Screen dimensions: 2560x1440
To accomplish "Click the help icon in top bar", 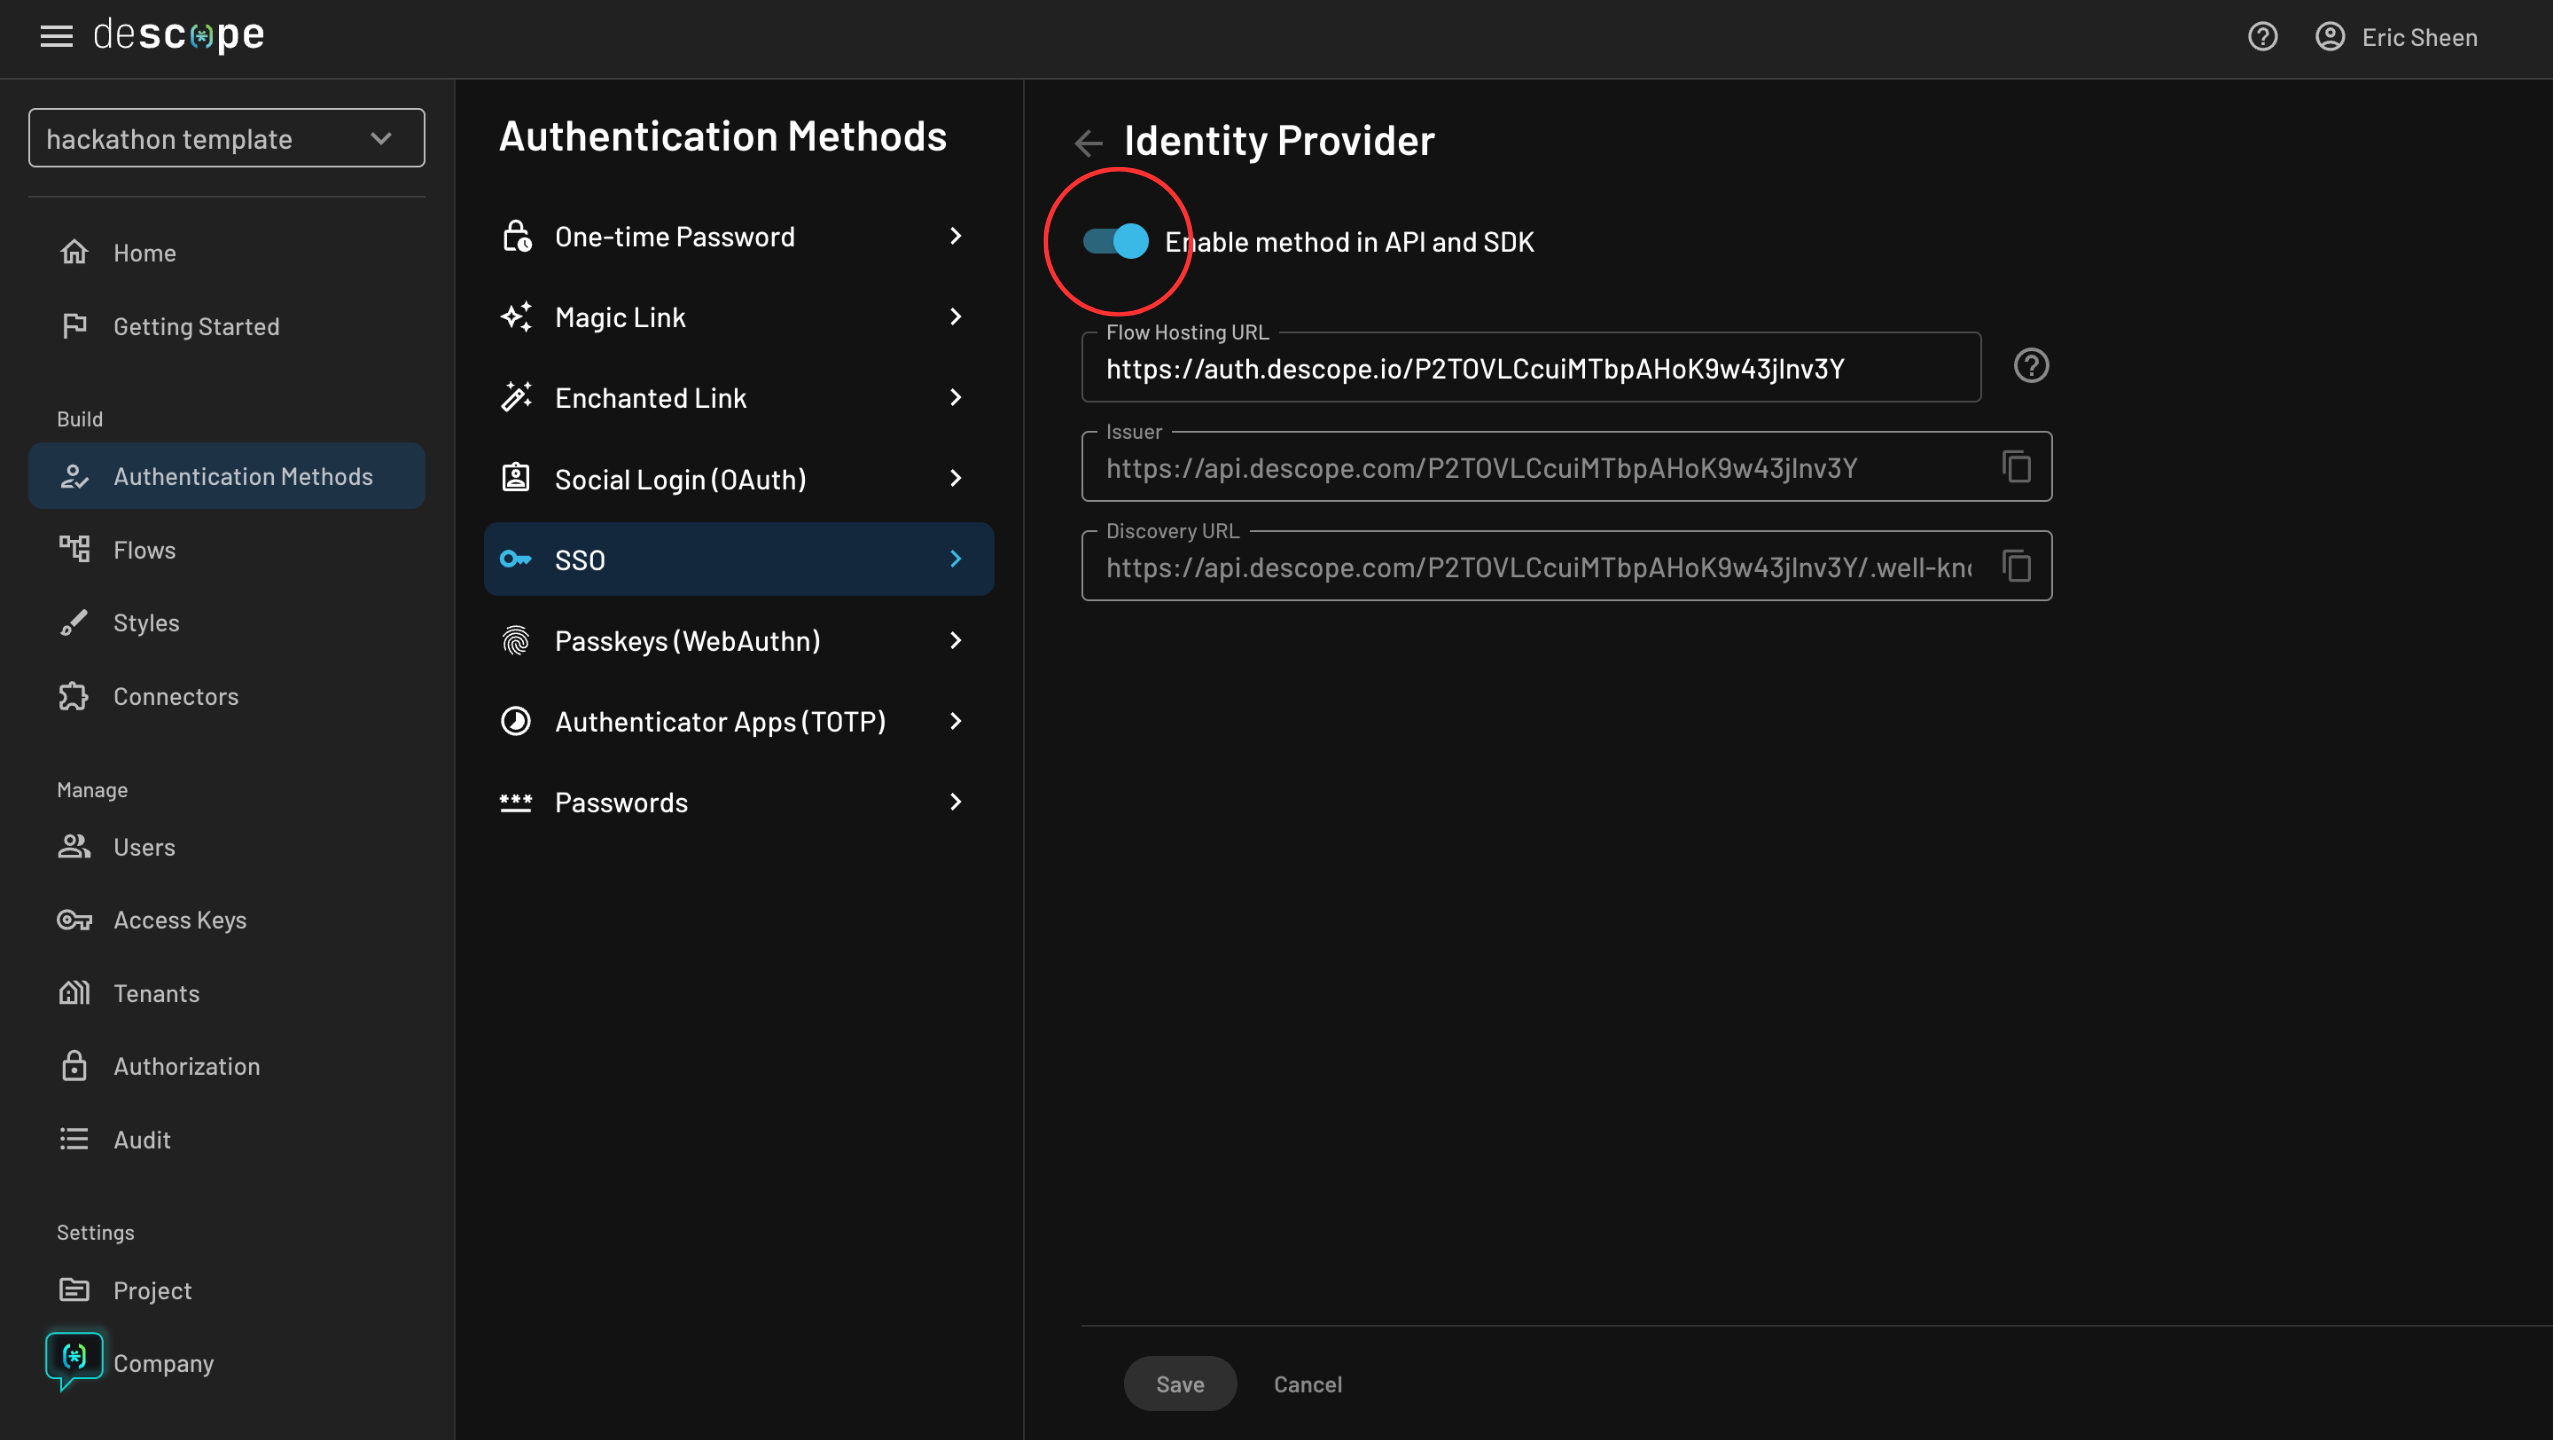I will pyautogui.click(x=2262, y=37).
